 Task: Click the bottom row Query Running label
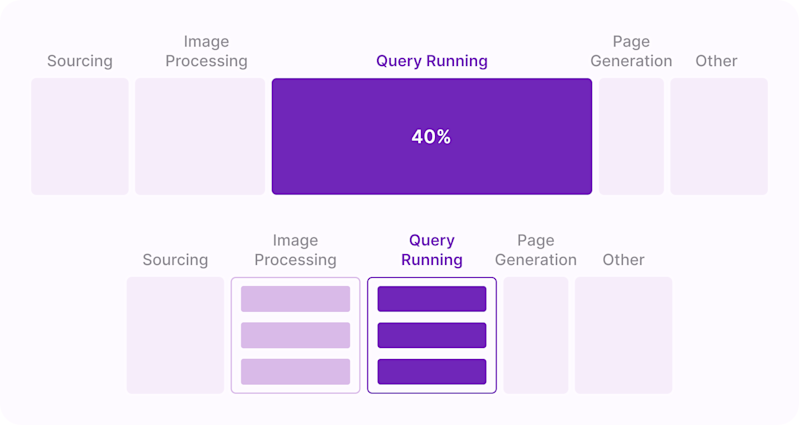[432, 250]
